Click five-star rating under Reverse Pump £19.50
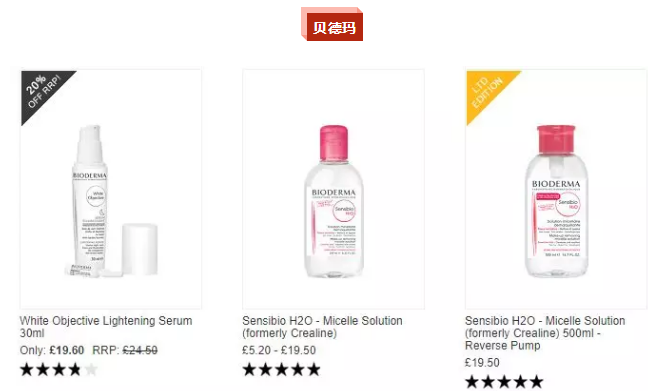 (x=504, y=382)
